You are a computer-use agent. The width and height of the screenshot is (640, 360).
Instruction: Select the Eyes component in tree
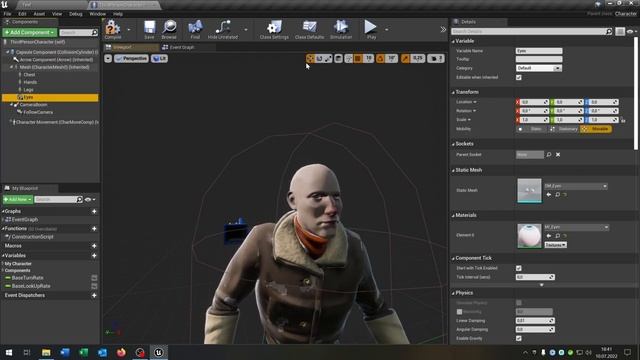50,97
